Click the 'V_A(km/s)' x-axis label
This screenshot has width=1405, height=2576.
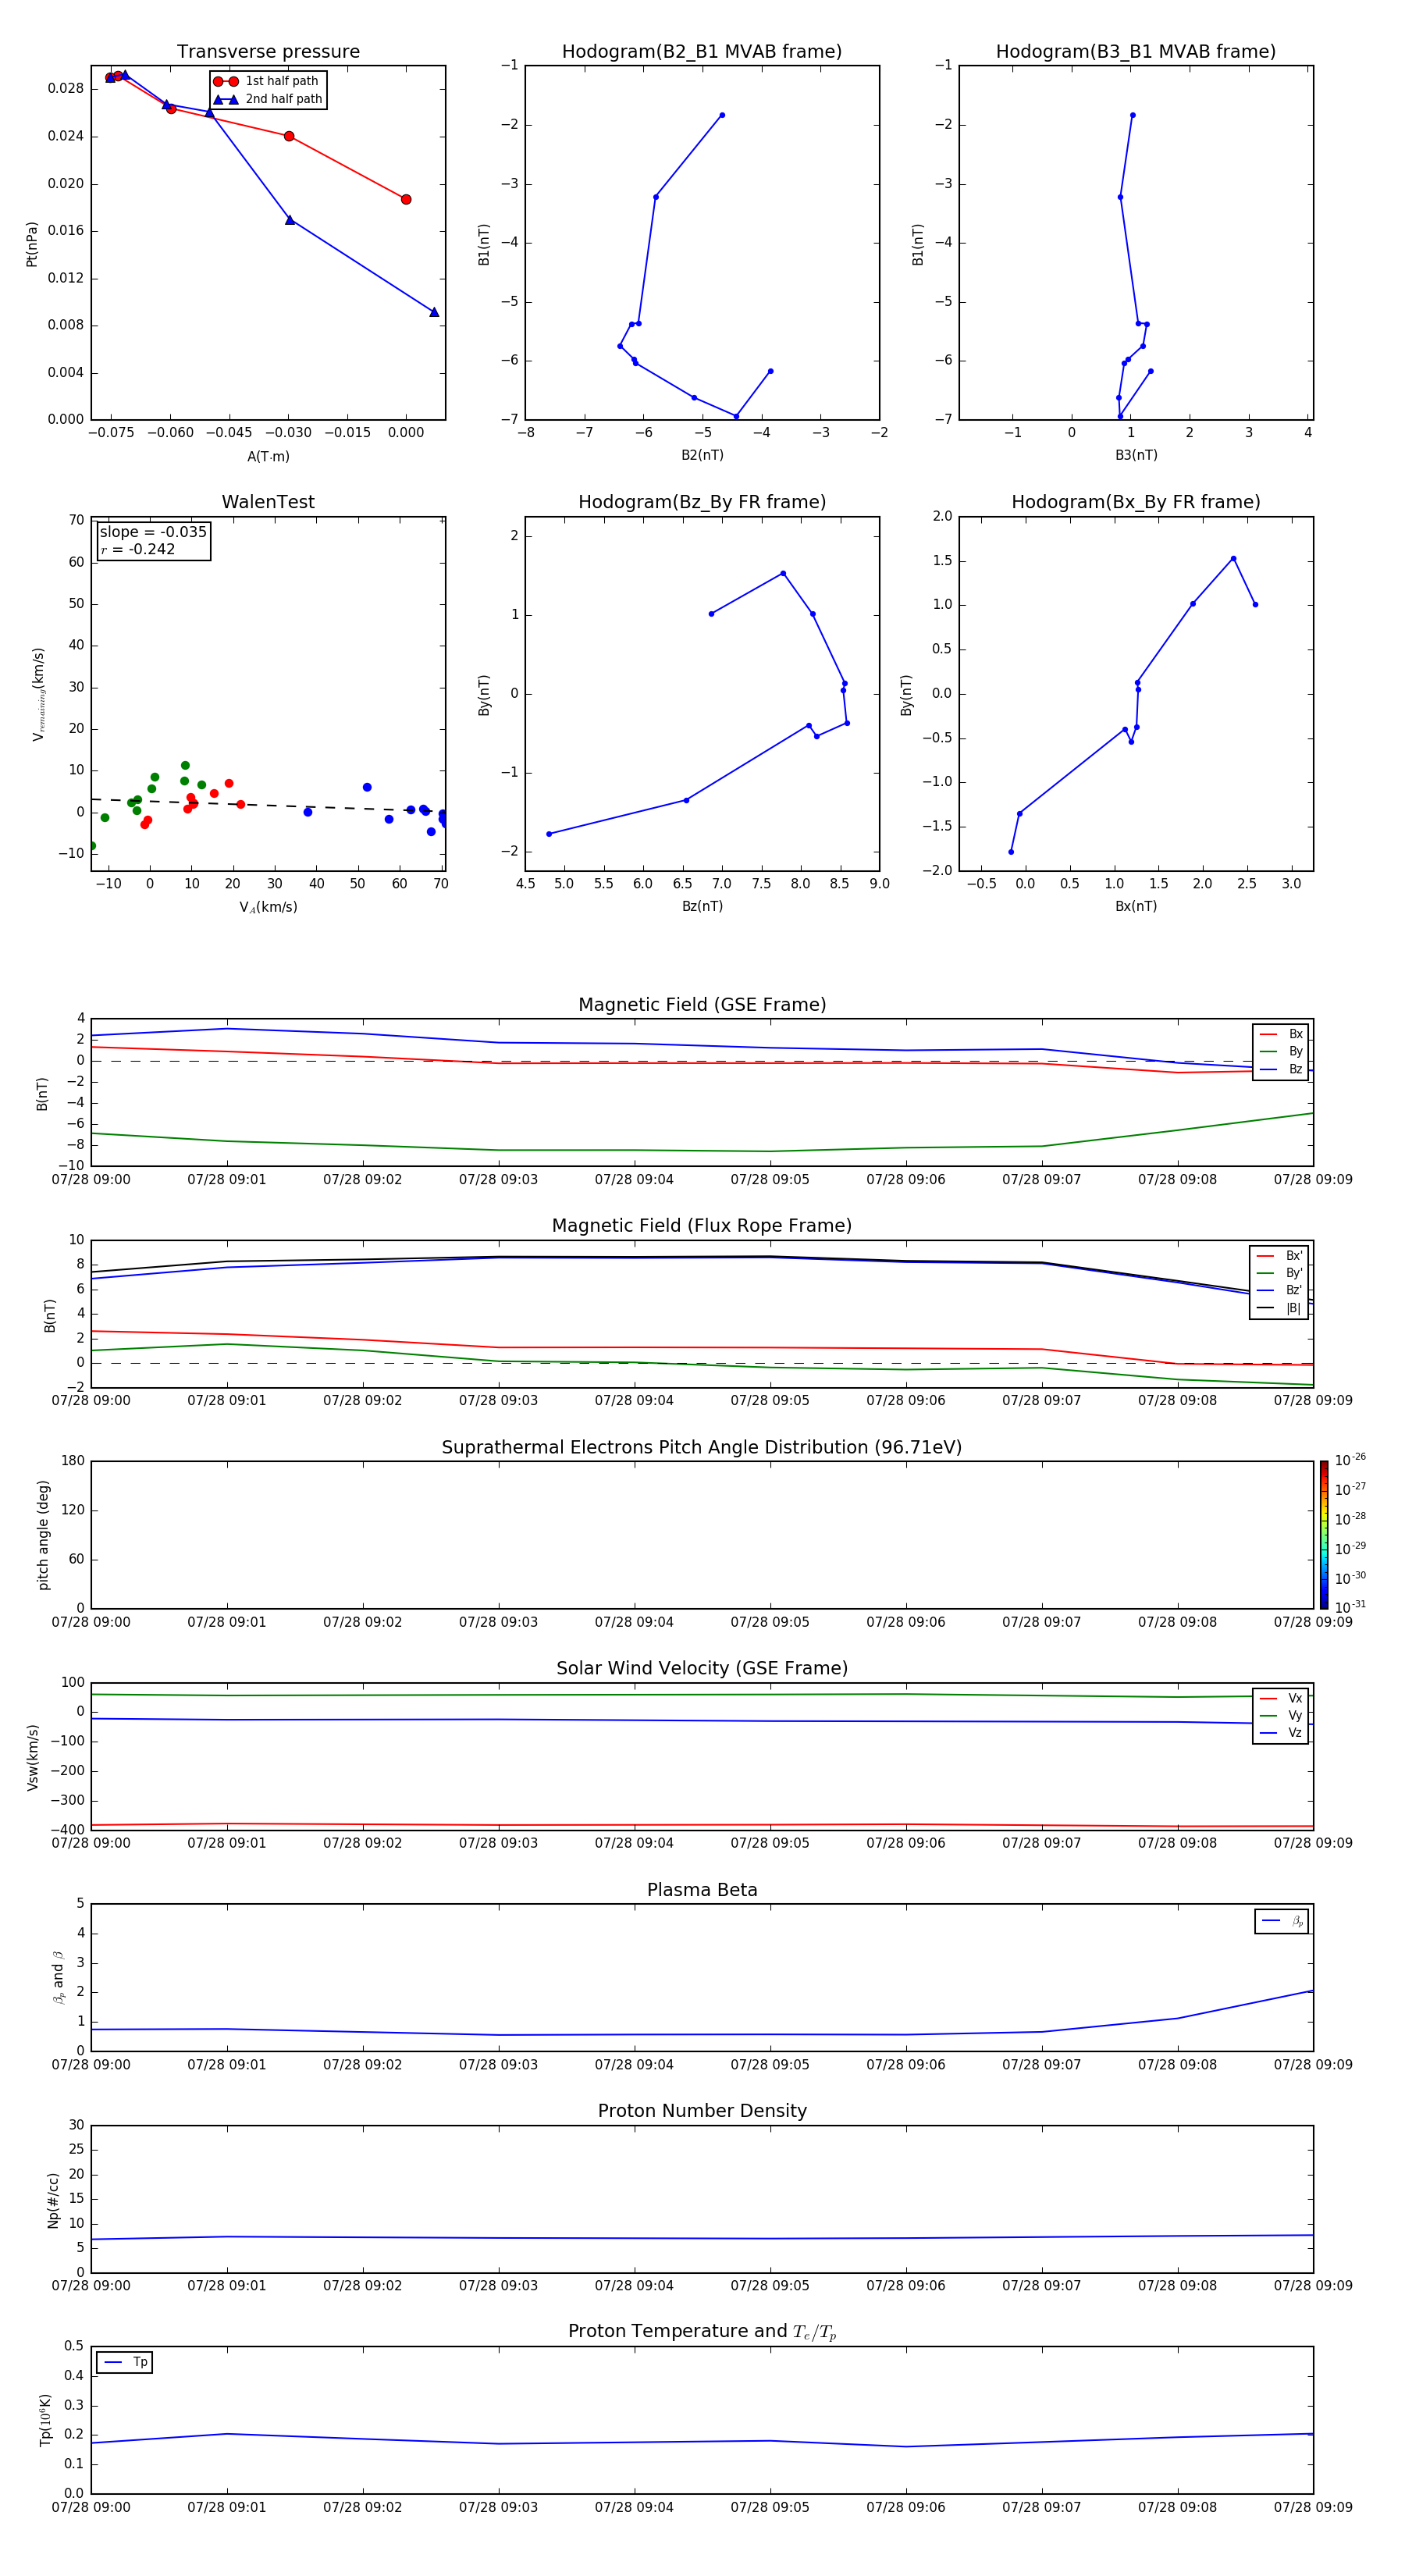tap(268, 907)
